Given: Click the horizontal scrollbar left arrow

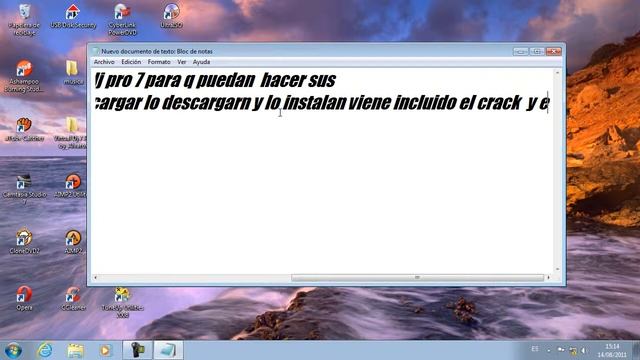Looking at the screenshot, I should [96, 278].
